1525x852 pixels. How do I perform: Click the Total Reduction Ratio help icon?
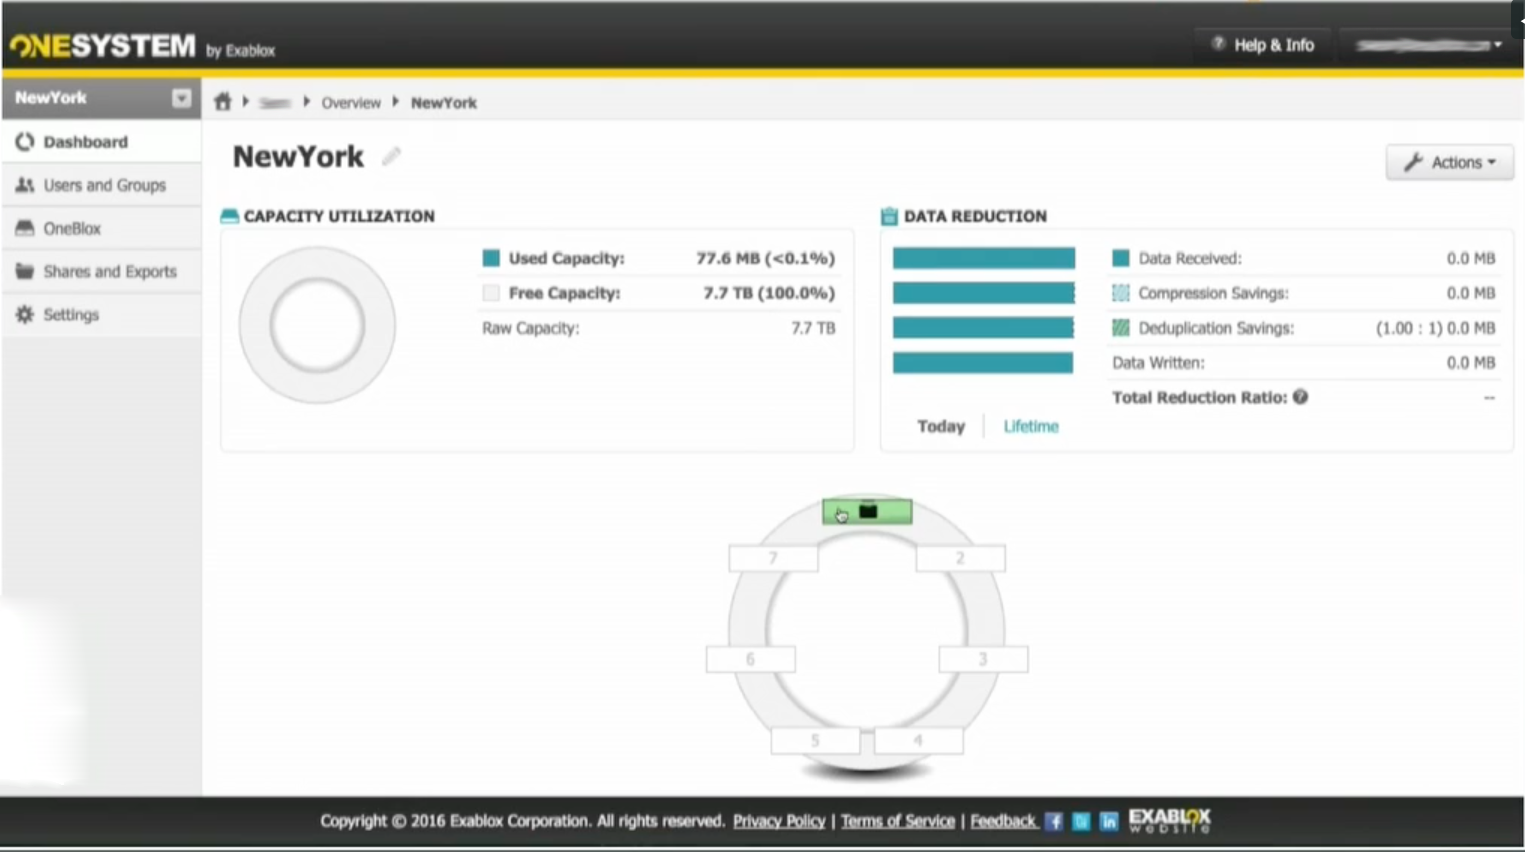[x=1300, y=397]
